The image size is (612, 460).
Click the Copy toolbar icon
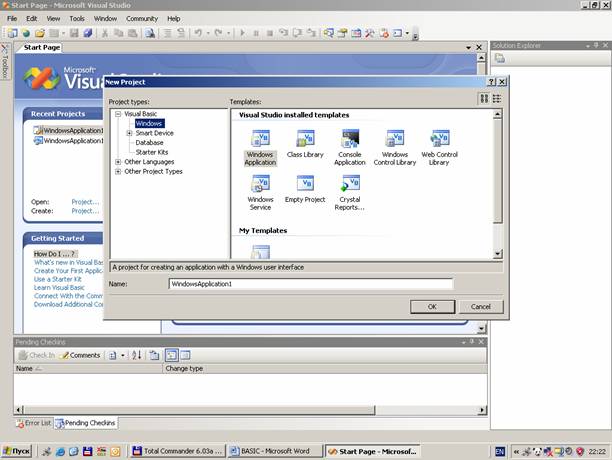tap(118, 33)
